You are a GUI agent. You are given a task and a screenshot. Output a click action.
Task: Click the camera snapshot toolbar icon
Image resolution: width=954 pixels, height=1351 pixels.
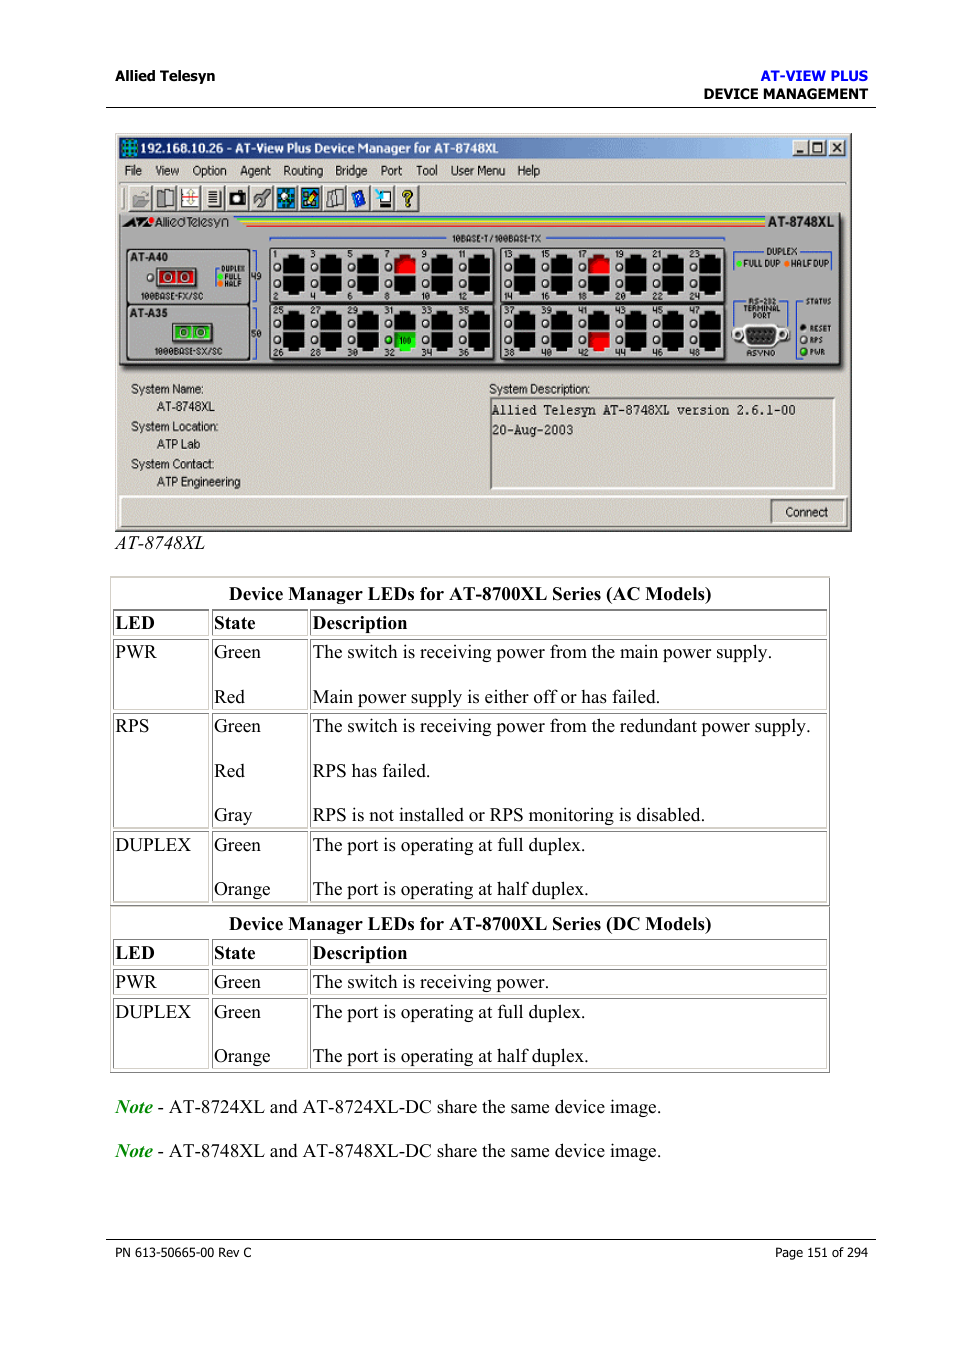[238, 198]
